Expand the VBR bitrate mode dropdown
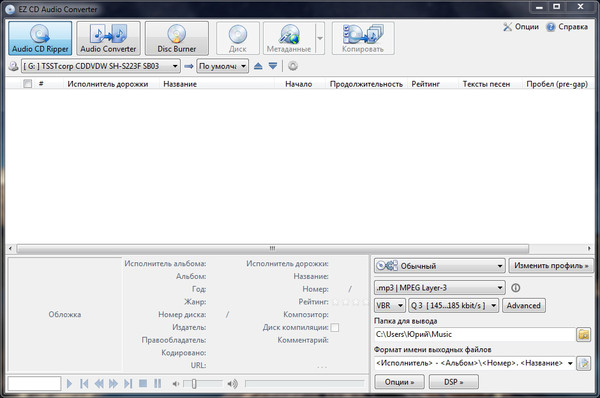This screenshot has height=398, width=600. [x=390, y=305]
